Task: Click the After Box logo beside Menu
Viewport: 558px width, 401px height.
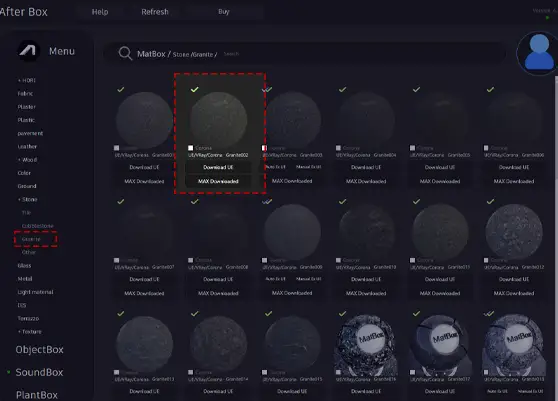Action: coord(28,51)
